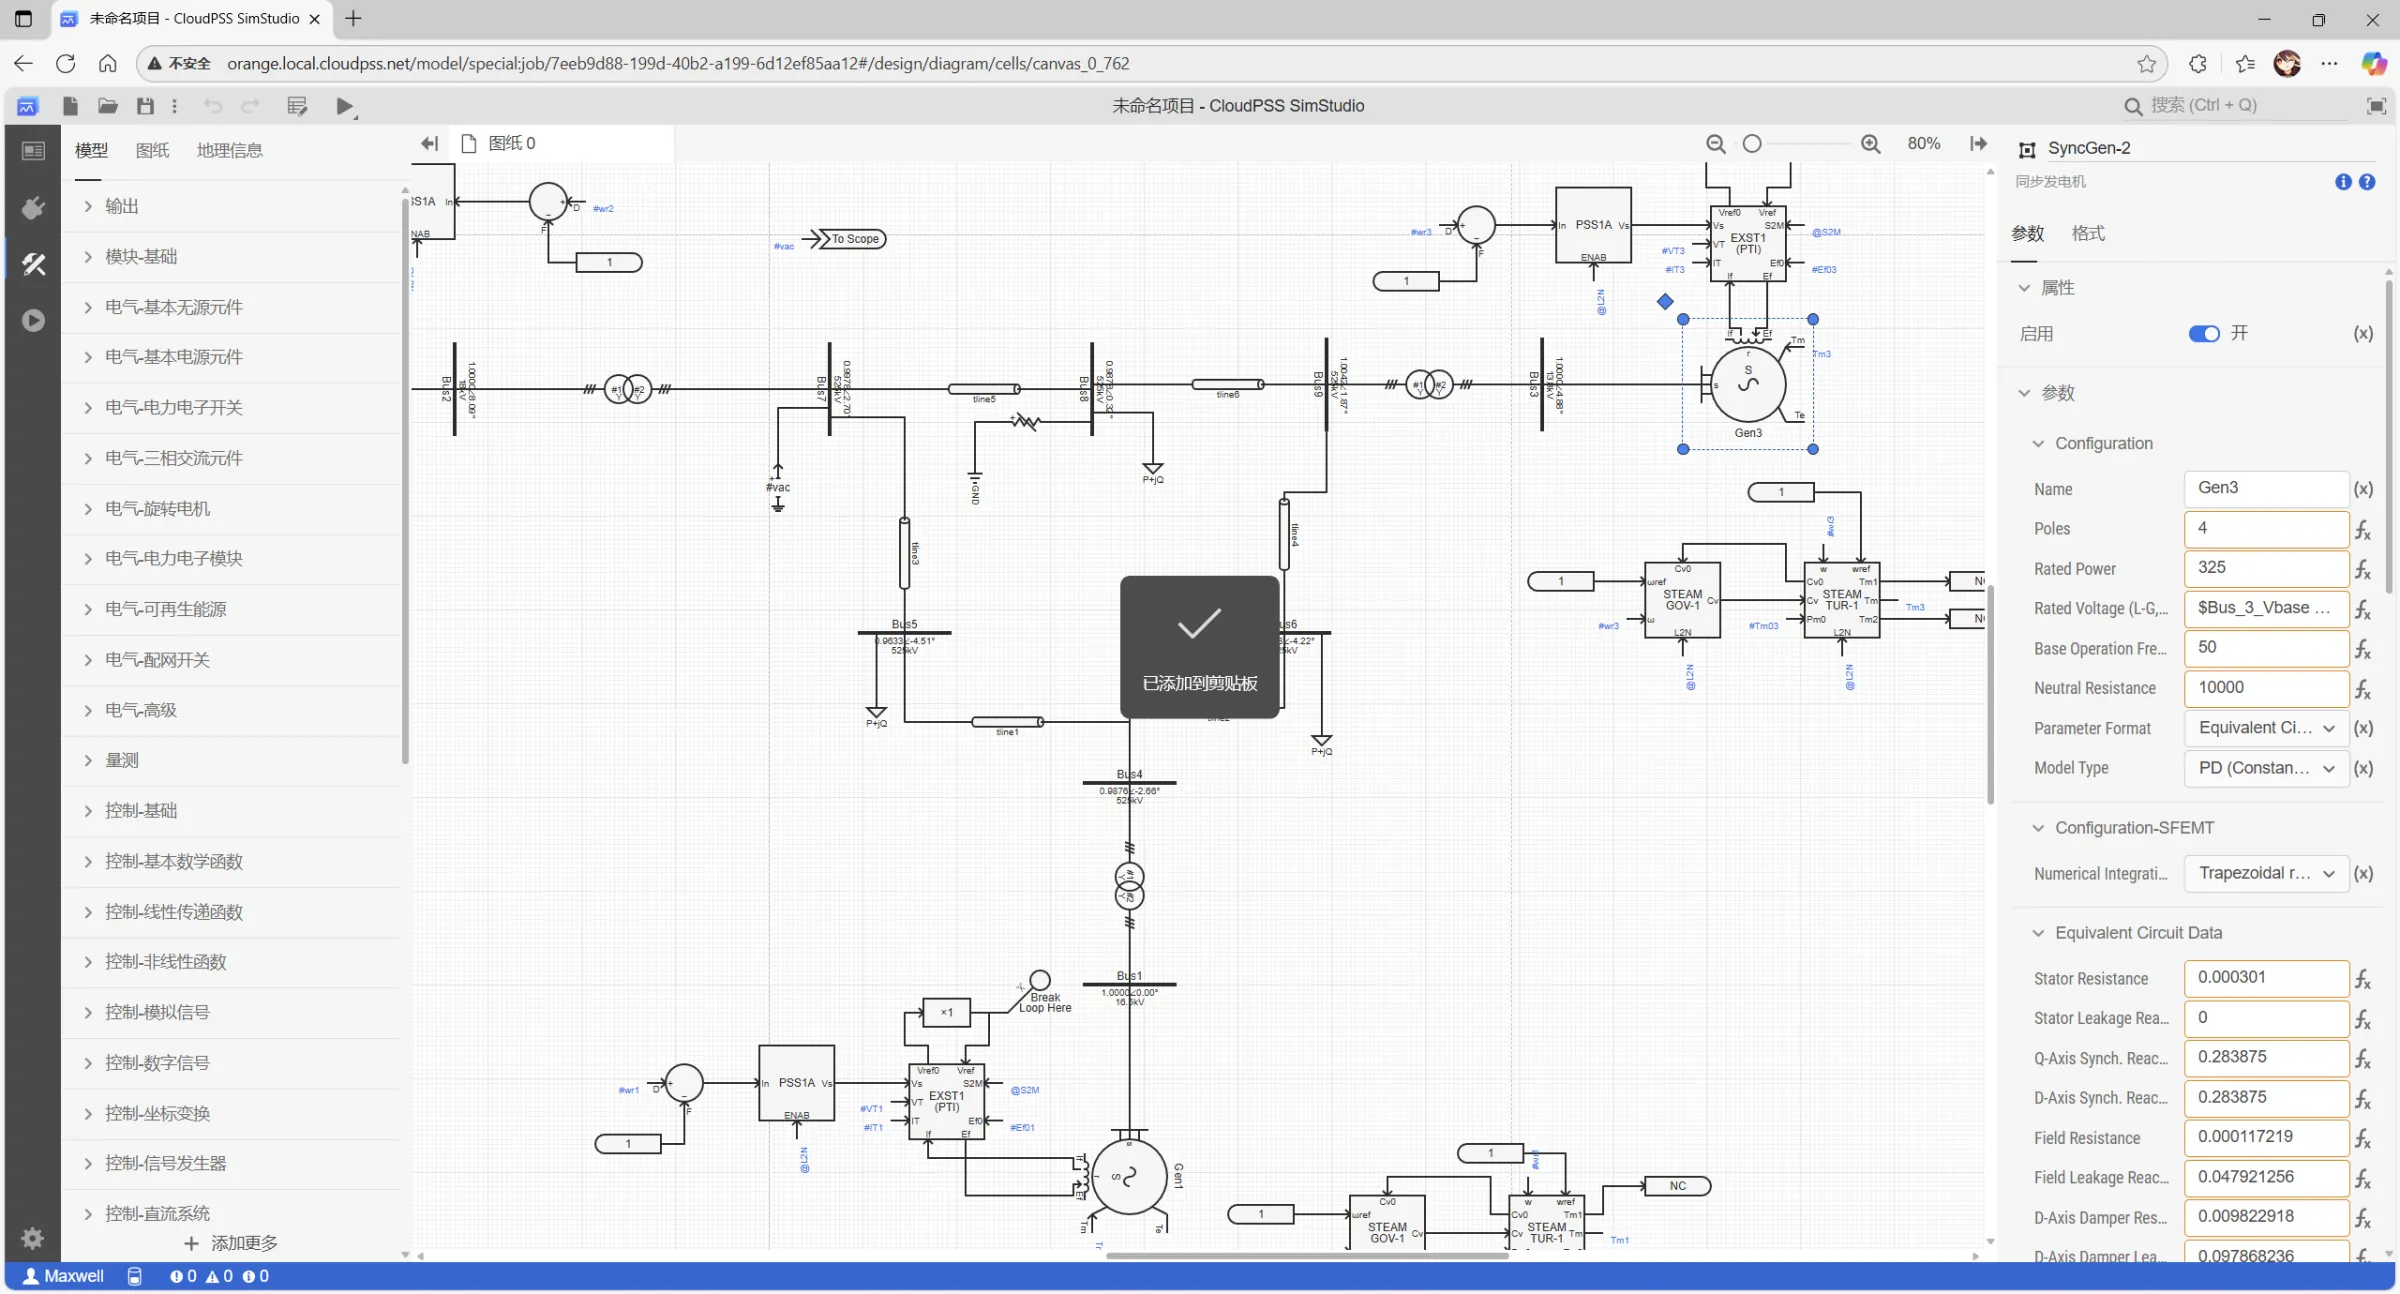Collapse left panel with arrow icon
The image size is (2400, 1294).
click(x=430, y=144)
